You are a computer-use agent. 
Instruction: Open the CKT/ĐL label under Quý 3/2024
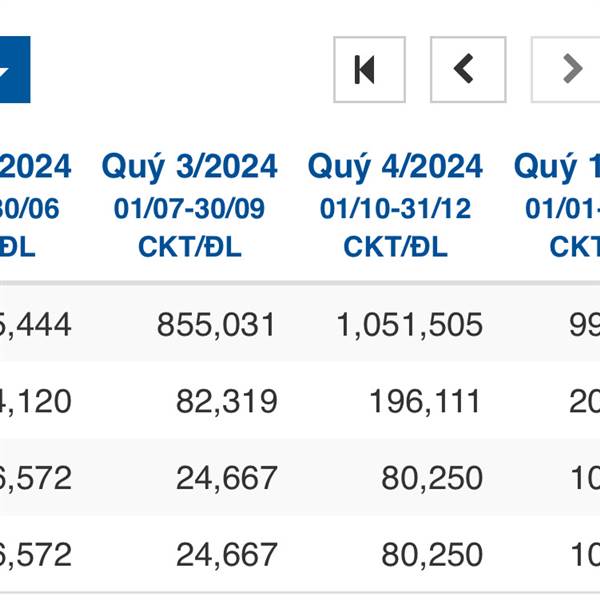pos(189,246)
